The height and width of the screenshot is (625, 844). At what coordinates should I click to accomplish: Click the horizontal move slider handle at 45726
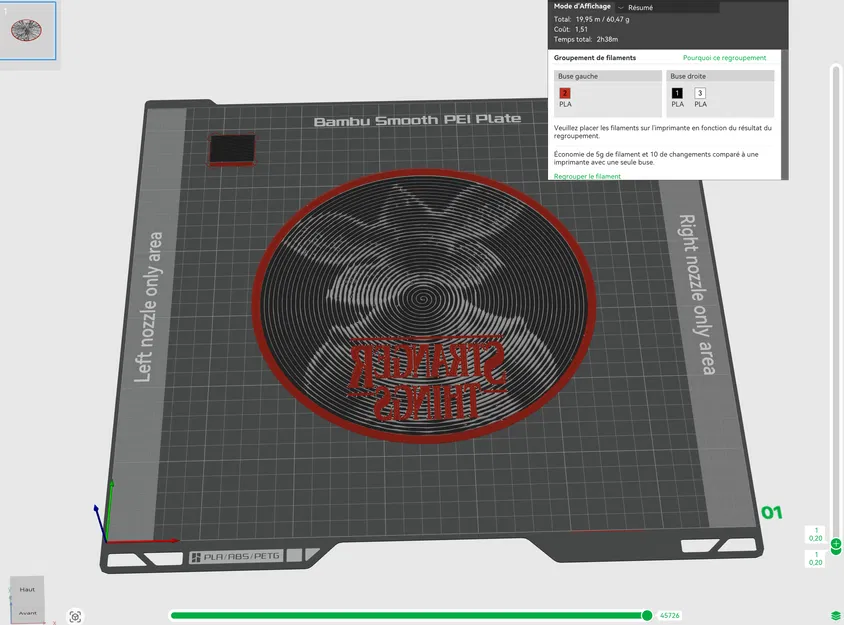(647, 615)
